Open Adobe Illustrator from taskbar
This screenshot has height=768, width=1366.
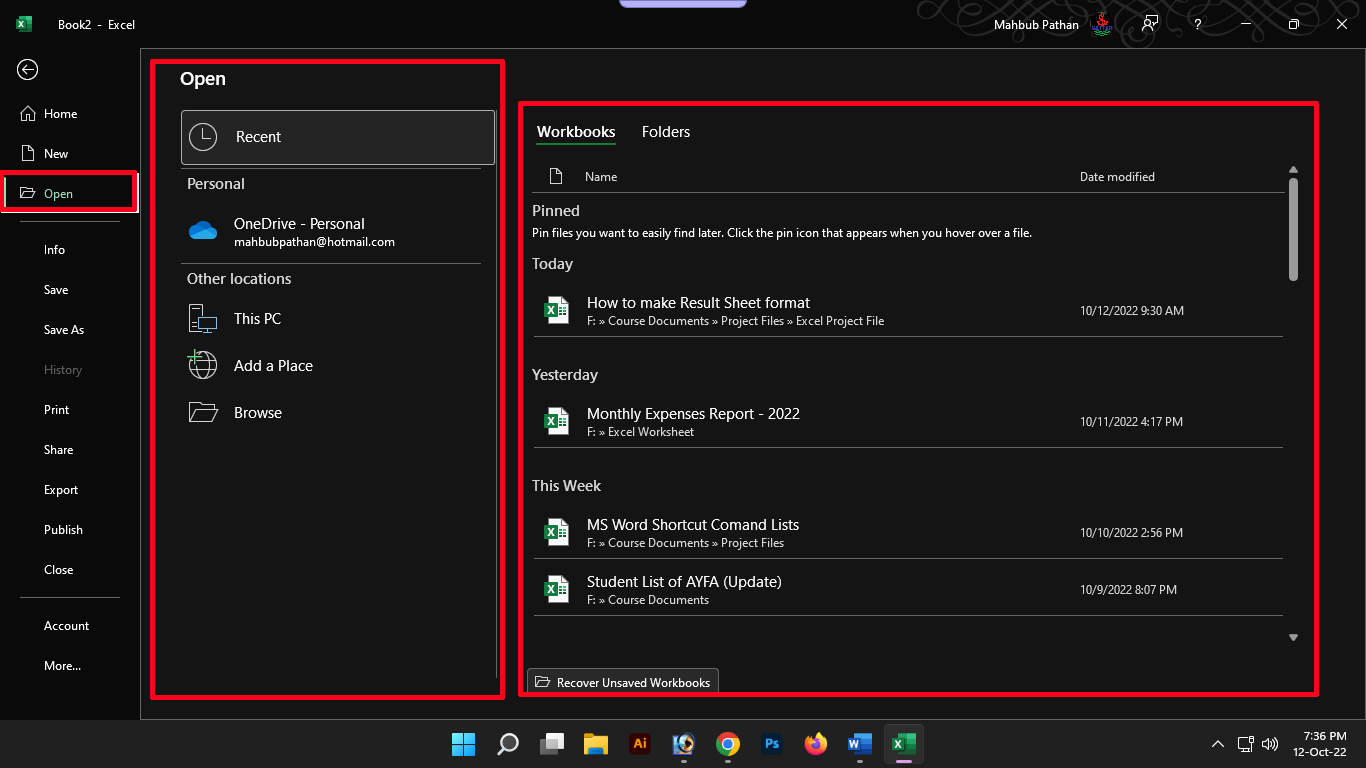[x=640, y=744]
